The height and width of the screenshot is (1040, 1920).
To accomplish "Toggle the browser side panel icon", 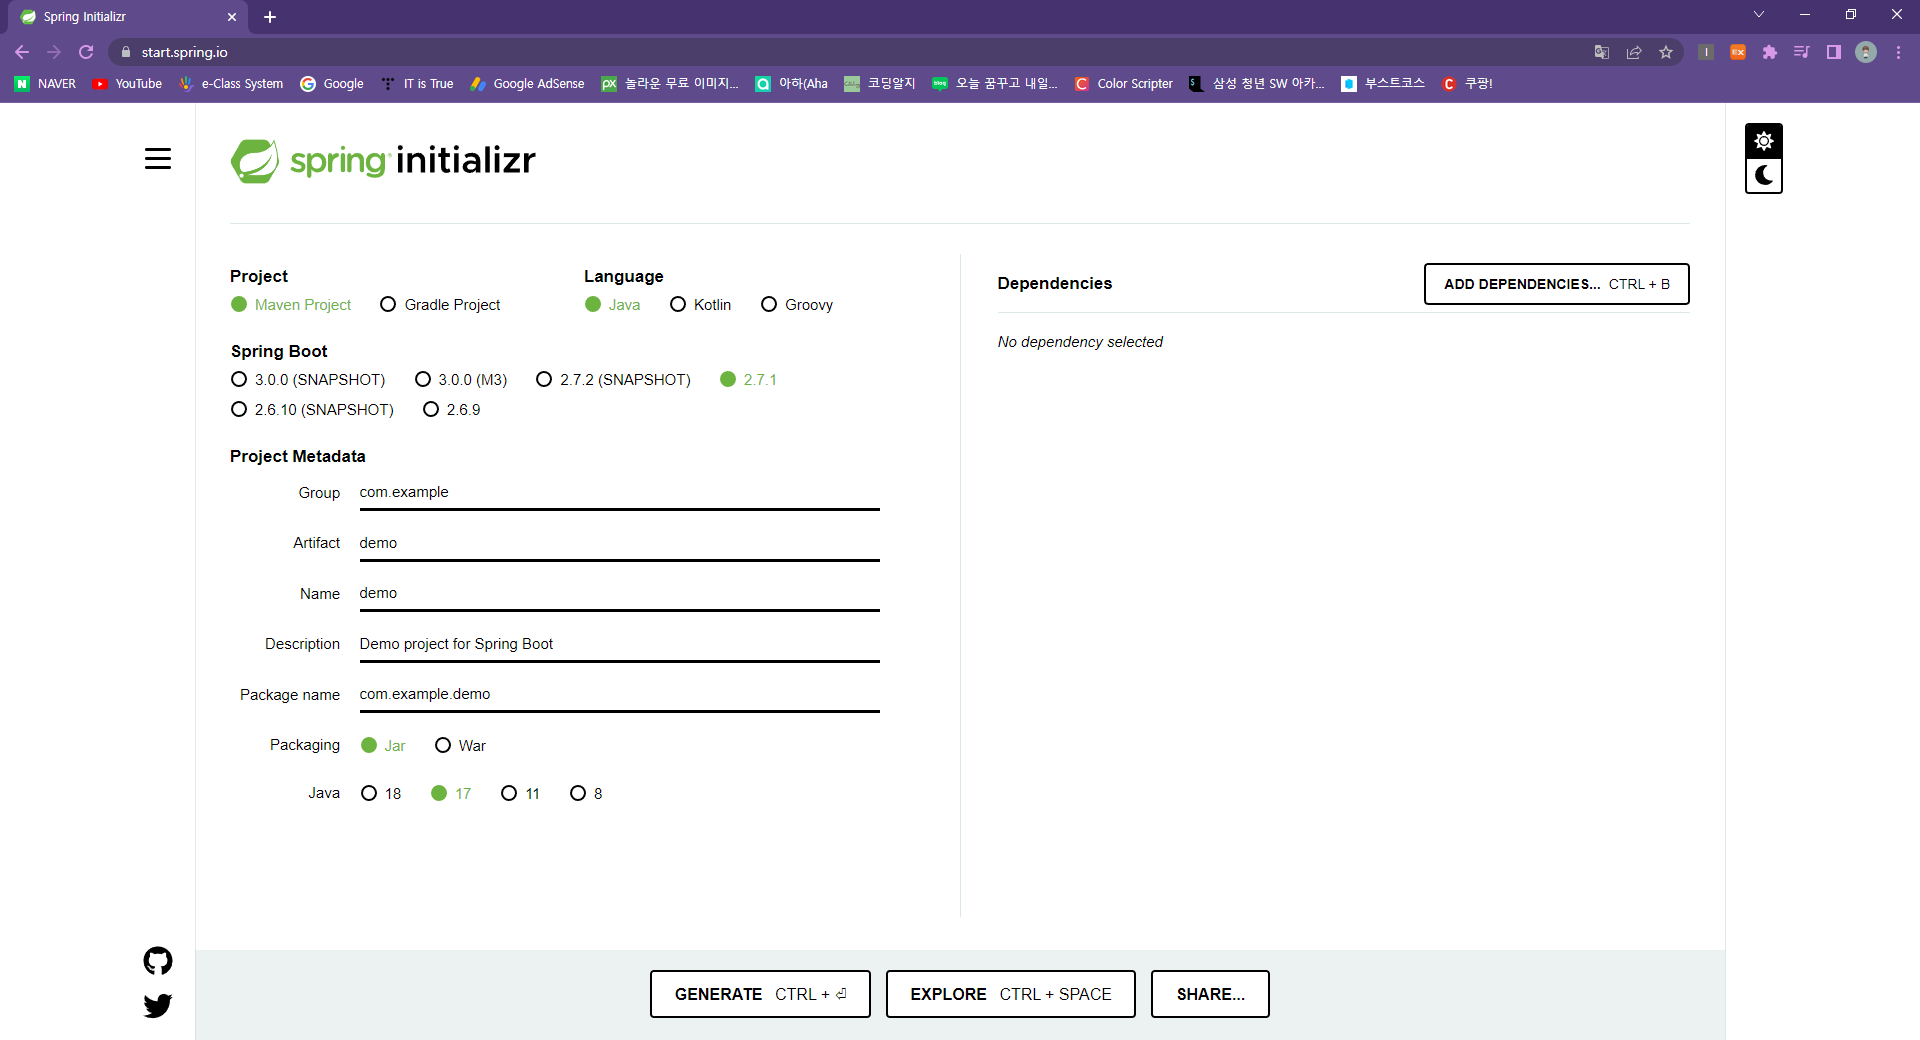I will pos(1834,52).
